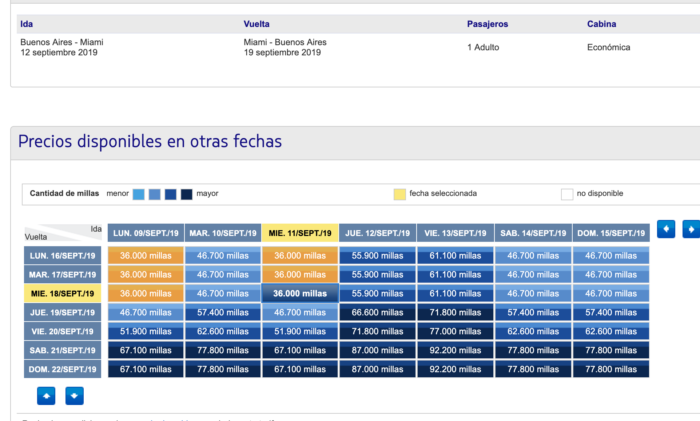Click the white 'no disponible' legend box
Viewport: 700px width, 421px height.
click(x=567, y=194)
